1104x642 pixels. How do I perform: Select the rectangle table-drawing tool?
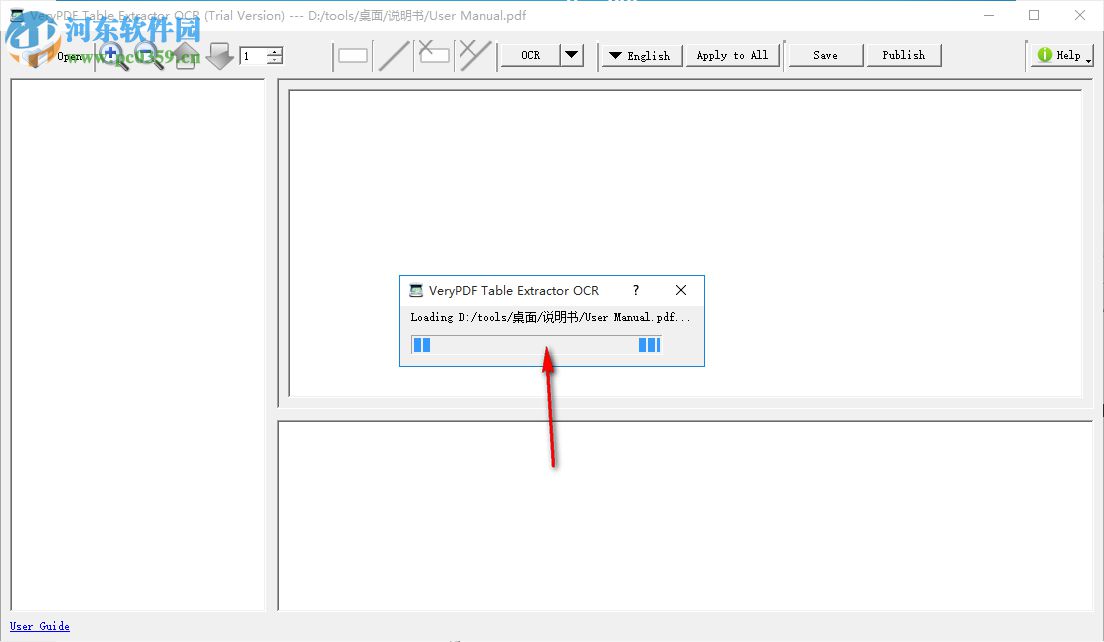(x=352, y=56)
